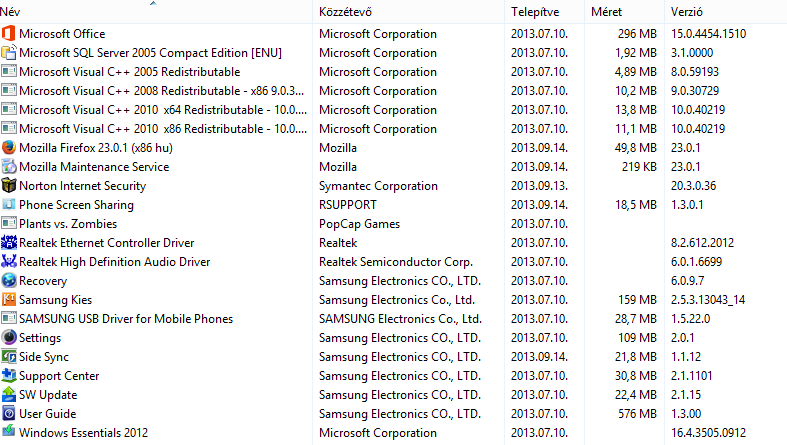Select the Samsung Kies icon

click(9, 300)
